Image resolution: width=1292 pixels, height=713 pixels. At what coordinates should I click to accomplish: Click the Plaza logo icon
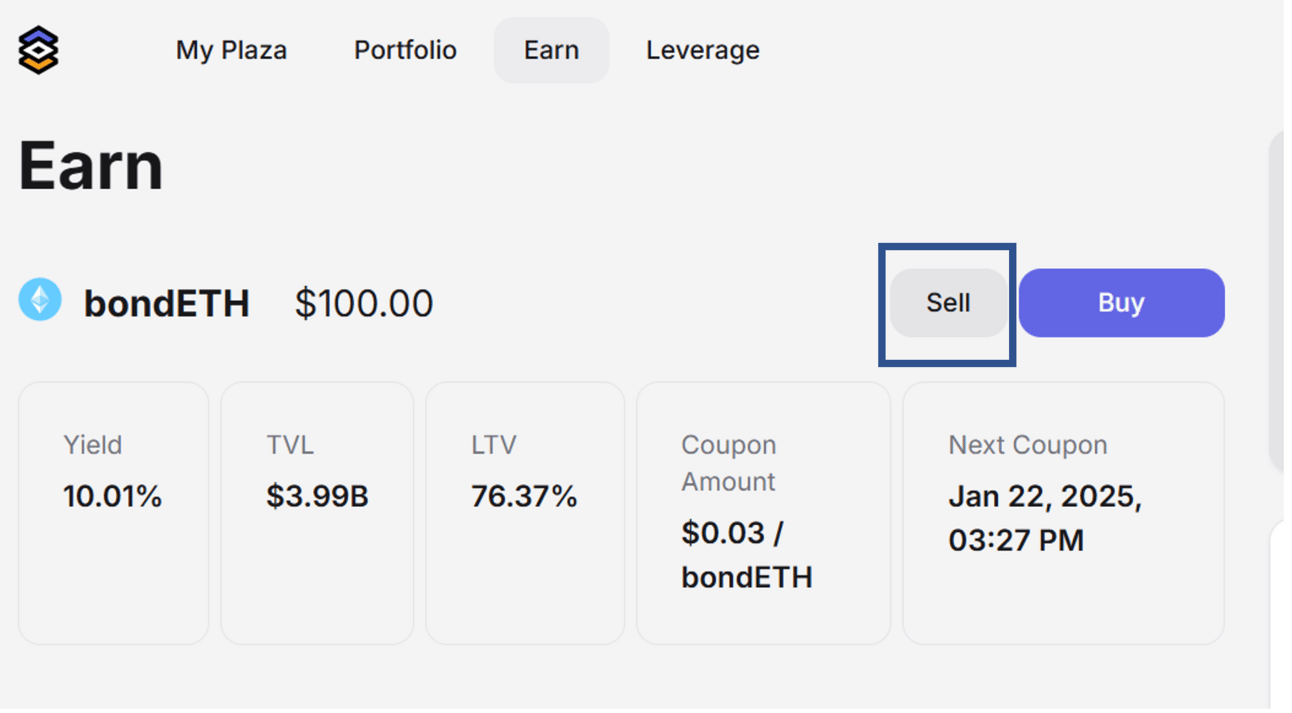[39, 50]
